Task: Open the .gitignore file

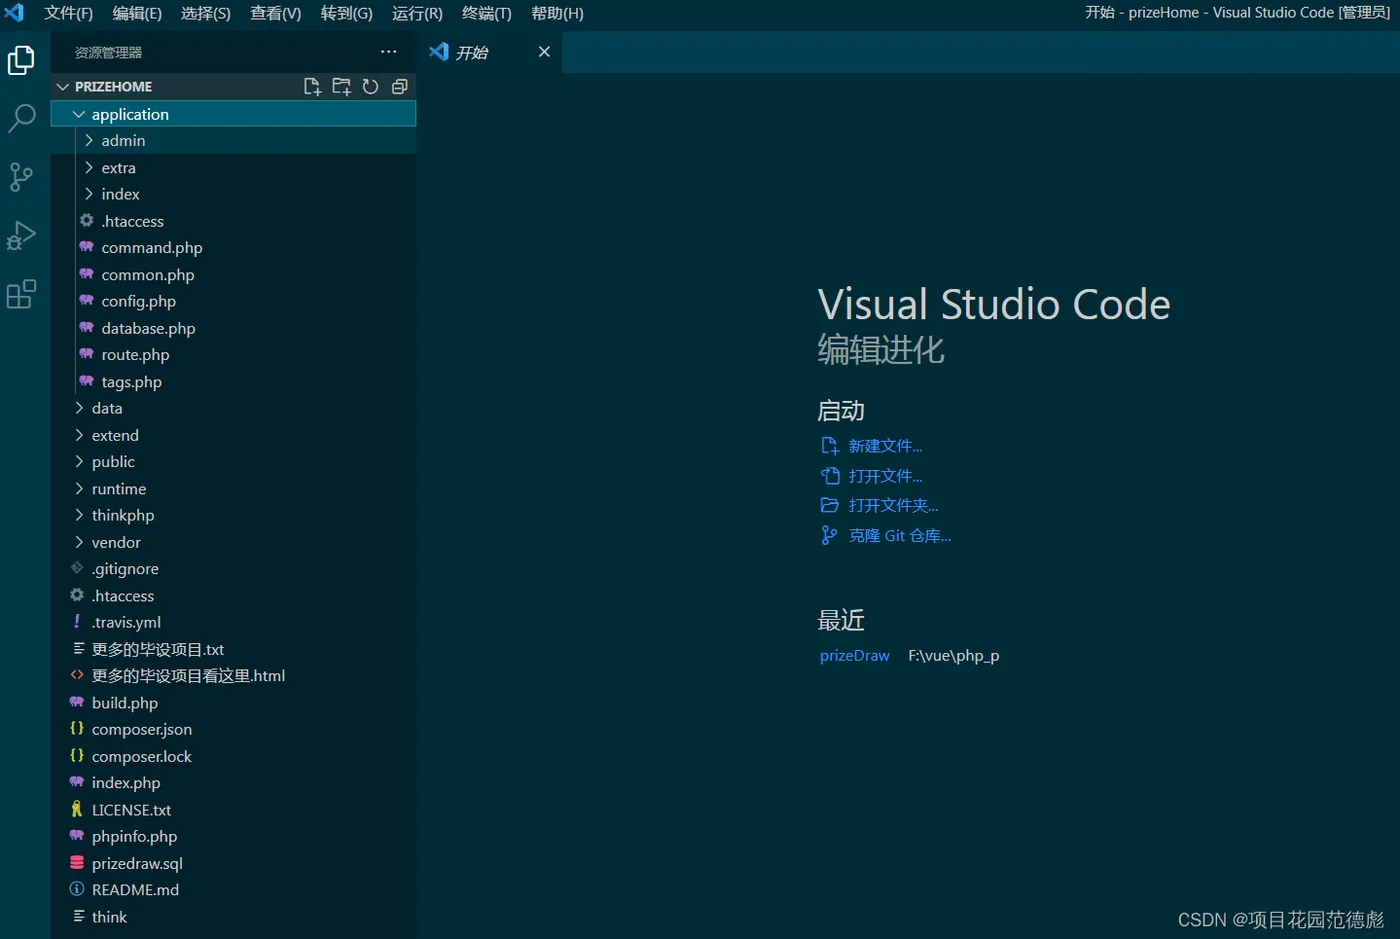Action: coord(233,569)
